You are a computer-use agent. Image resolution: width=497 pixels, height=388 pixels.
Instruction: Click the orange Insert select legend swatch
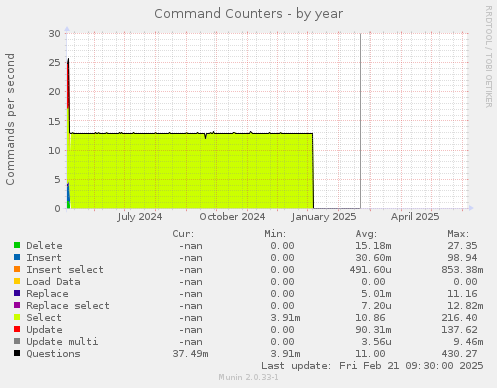pyautogui.click(x=17, y=269)
